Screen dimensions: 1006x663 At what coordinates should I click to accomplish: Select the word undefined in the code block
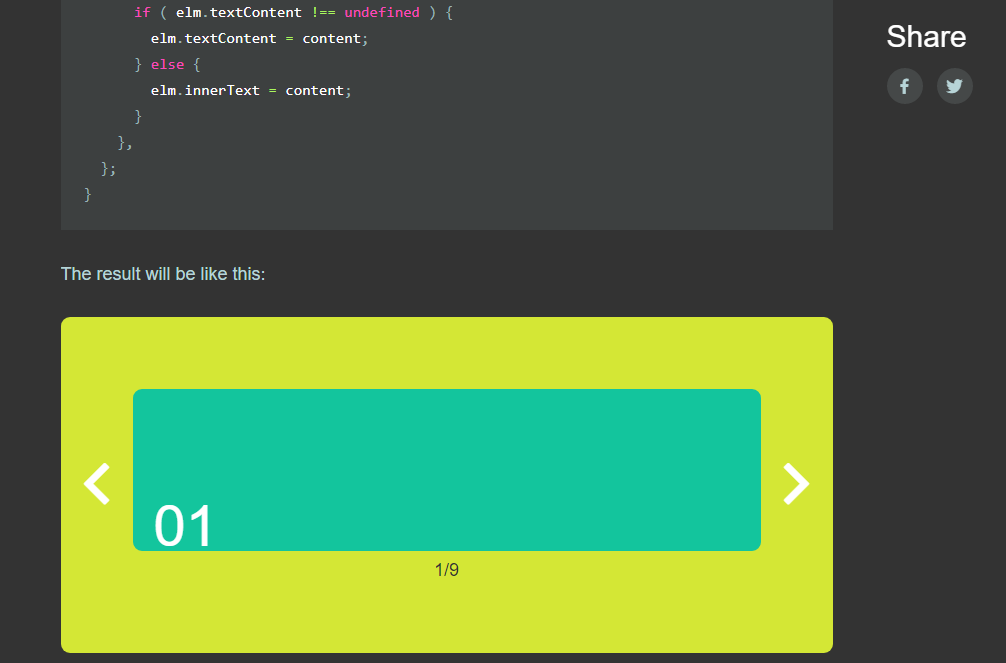pos(382,12)
